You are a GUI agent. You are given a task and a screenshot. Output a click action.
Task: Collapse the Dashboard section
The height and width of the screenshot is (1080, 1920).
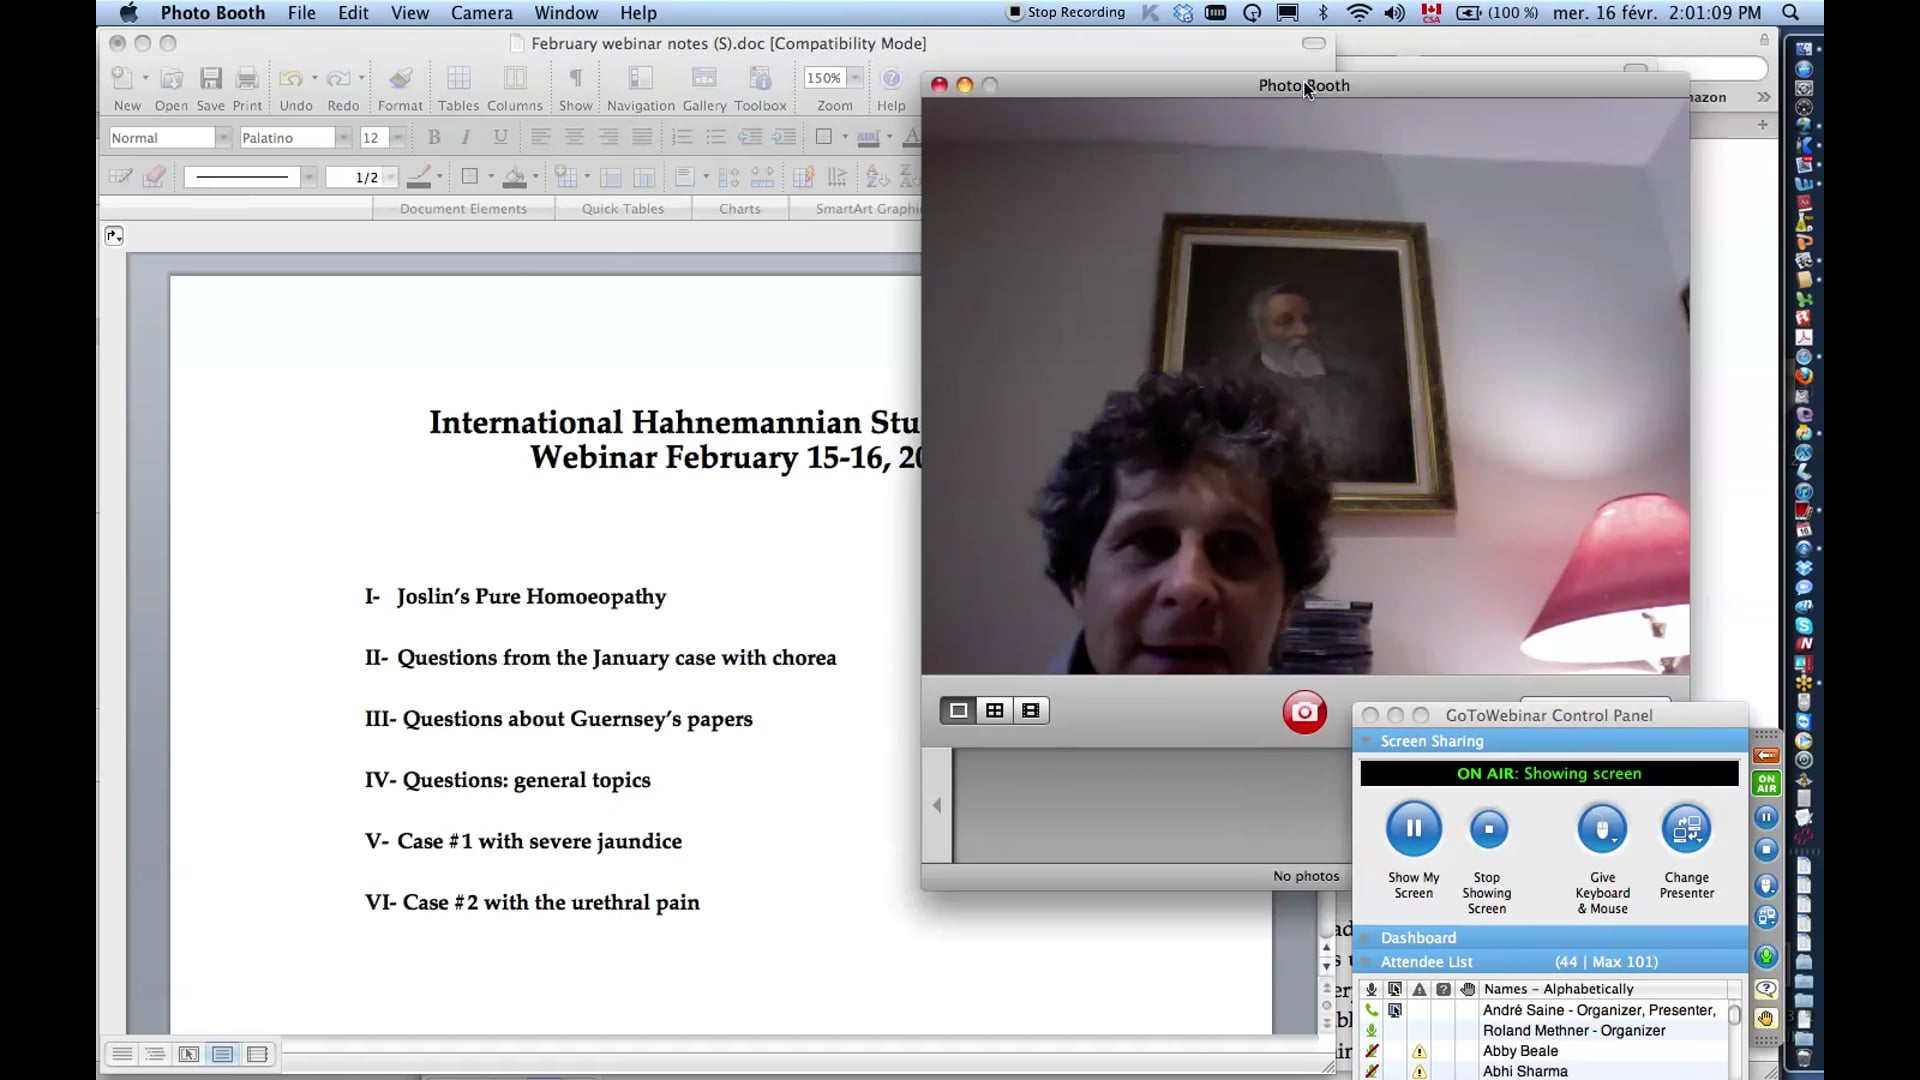point(1366,938)
